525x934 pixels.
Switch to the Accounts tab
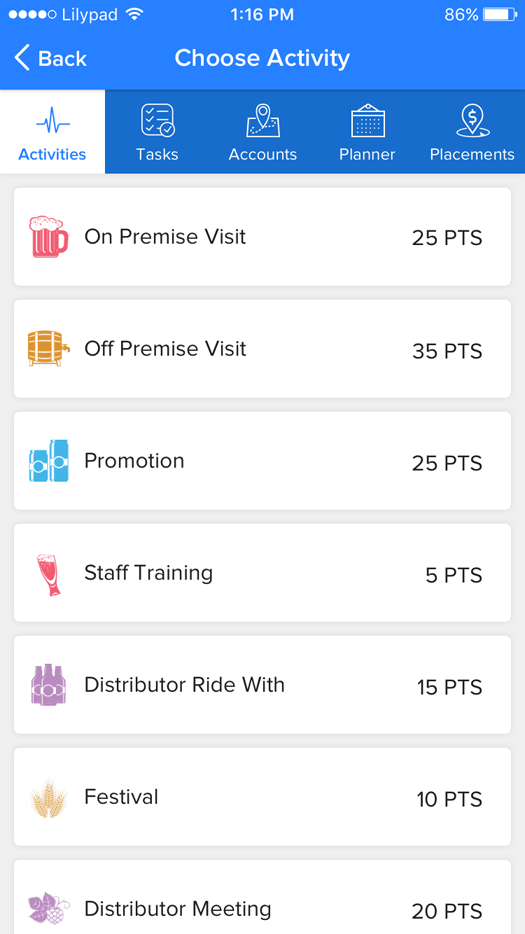(x=263, y=132)
